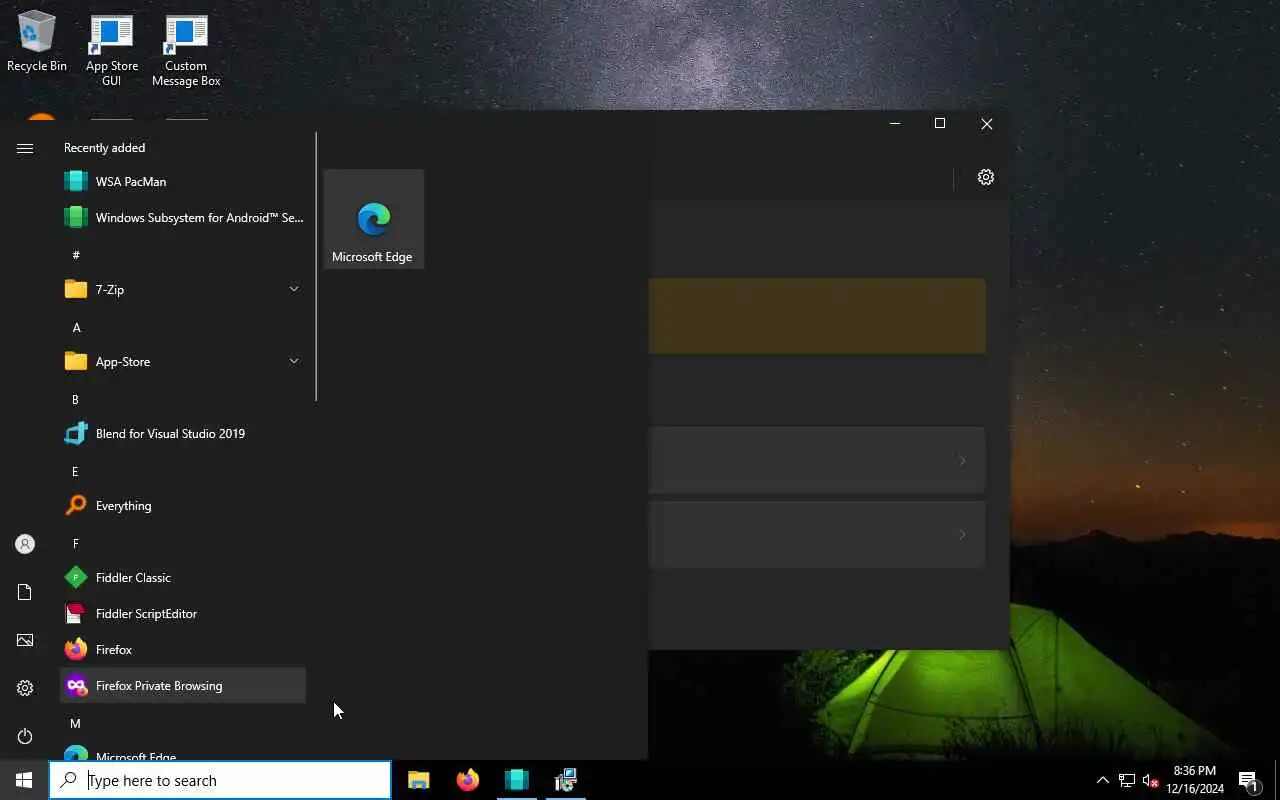Jump to letter A section header
Image resolution: width=1280 pixels, height=800 pixels.
point(76,327)
